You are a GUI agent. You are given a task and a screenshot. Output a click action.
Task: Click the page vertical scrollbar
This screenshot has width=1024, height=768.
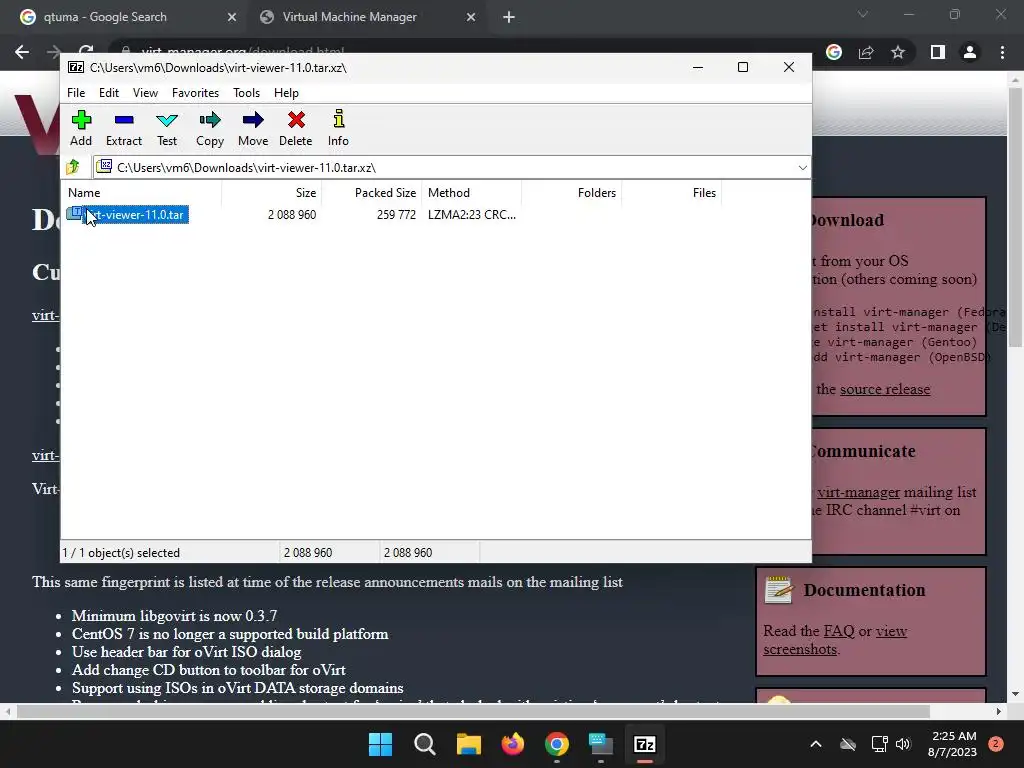tap(1015, 218)
